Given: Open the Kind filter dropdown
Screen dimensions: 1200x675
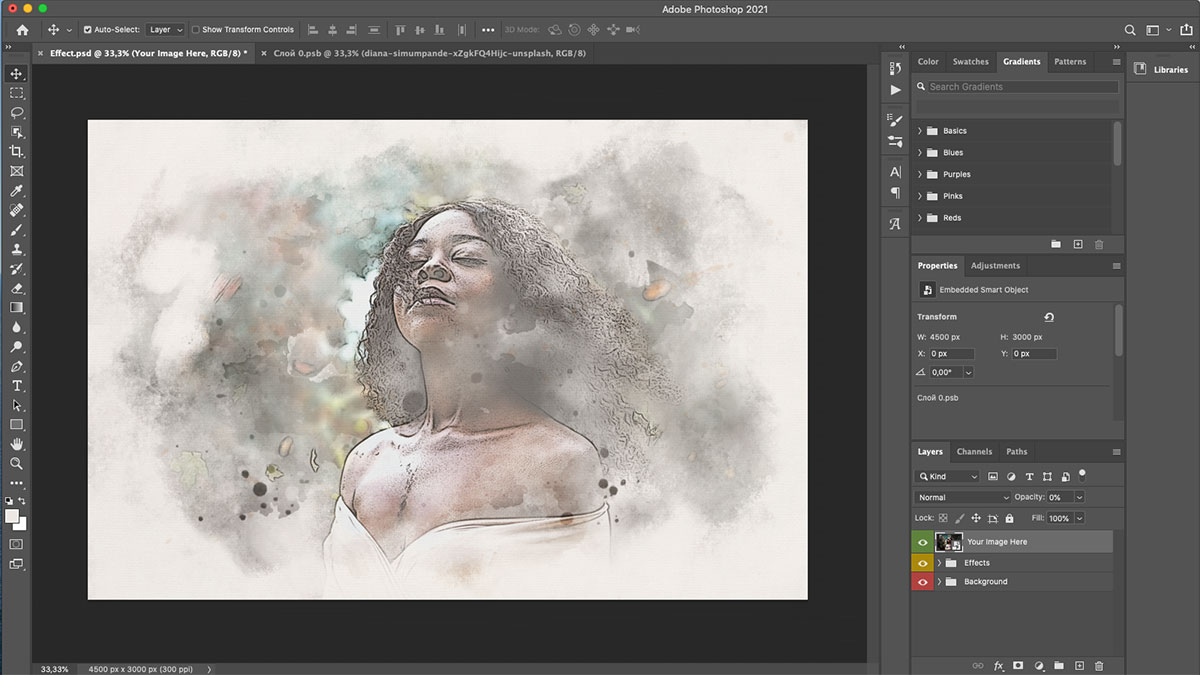Looking at the screenshot, I should (x=947, y=477).
